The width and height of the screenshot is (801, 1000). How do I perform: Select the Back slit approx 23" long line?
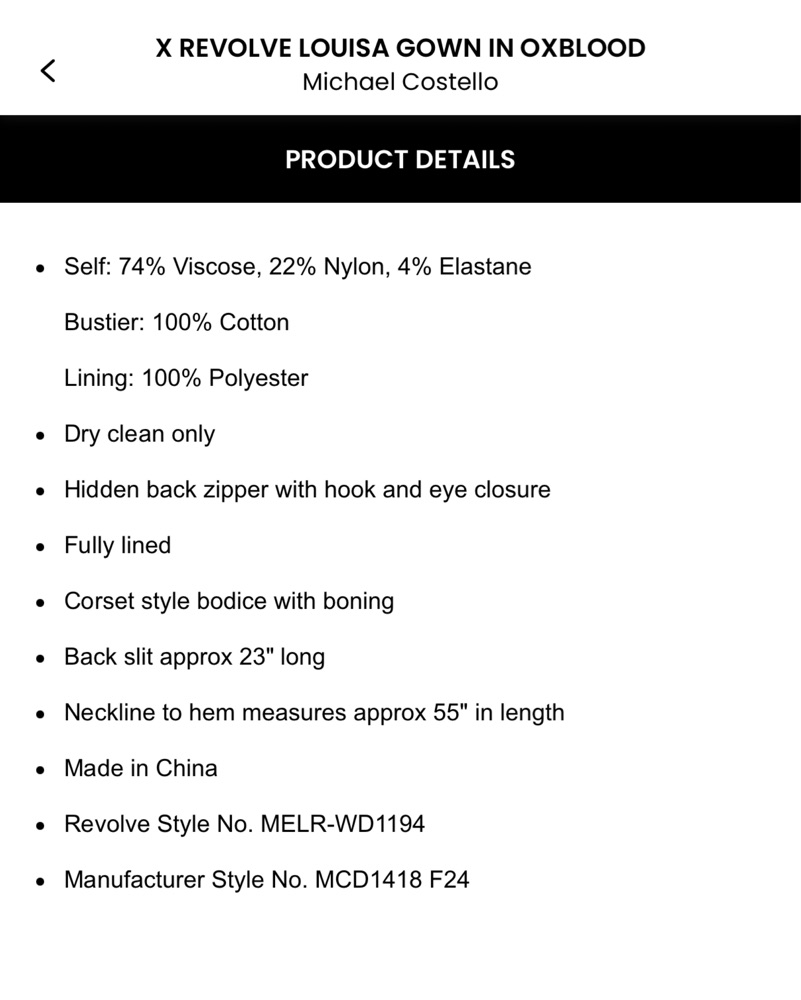tap(194, 657)
